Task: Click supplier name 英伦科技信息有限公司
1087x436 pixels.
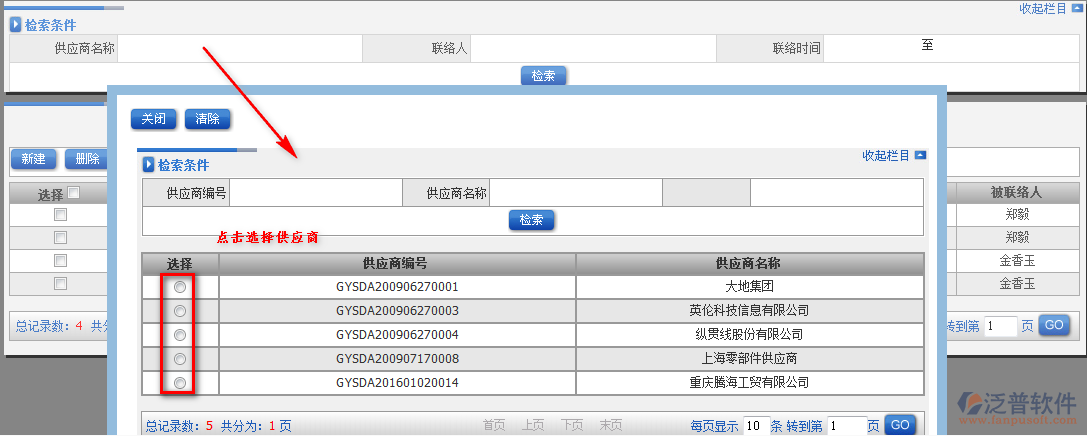Action: [749, 311]
